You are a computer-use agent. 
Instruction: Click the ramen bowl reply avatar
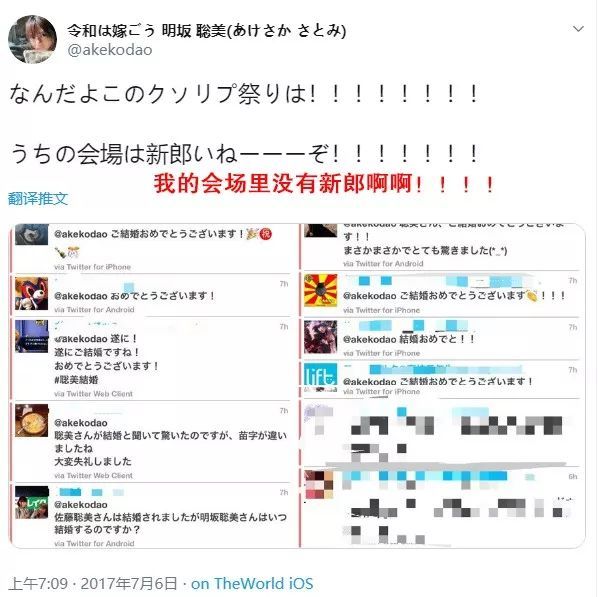[x=32, y=420]
